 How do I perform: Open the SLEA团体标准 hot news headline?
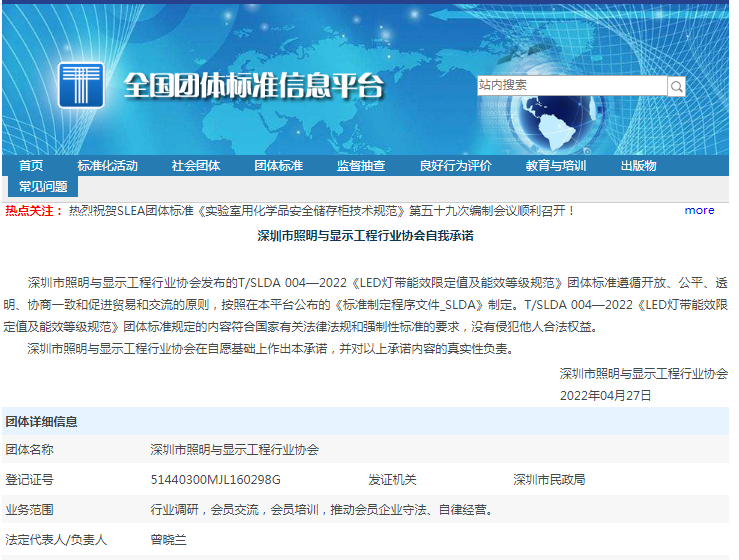point(321,211)
